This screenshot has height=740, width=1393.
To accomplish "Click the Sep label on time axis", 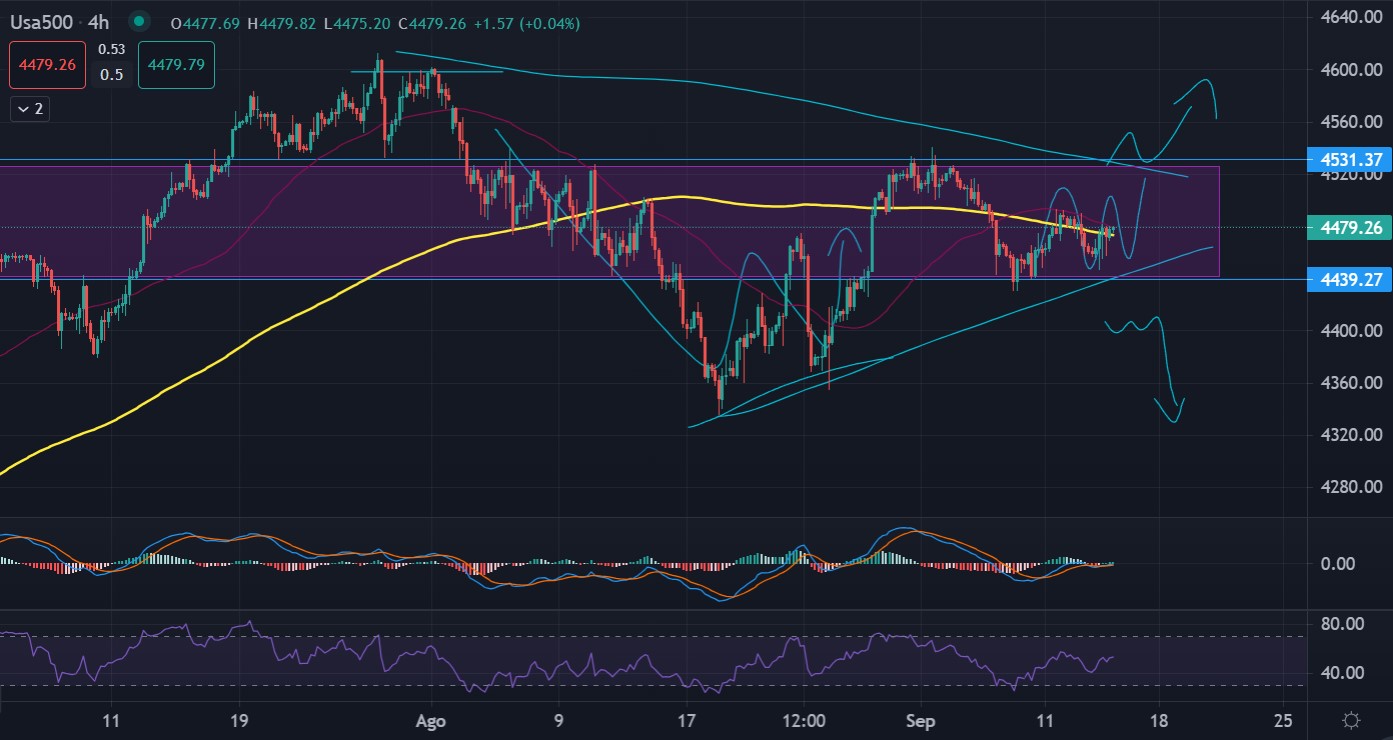I will point(919,720).
